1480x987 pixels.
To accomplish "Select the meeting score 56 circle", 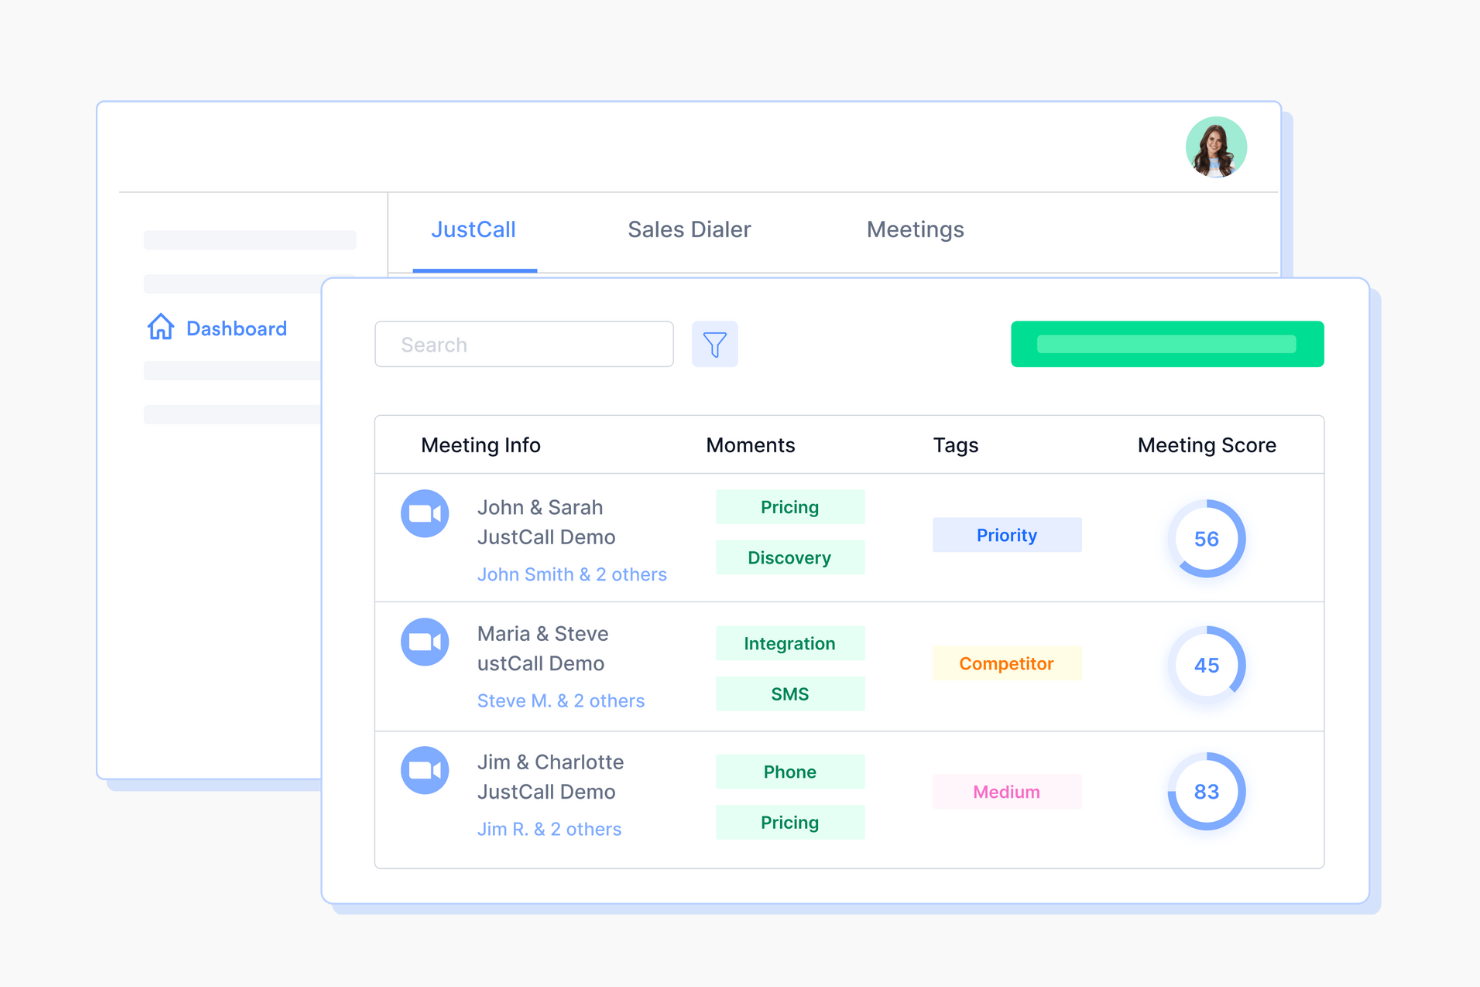I will 1207,538.
